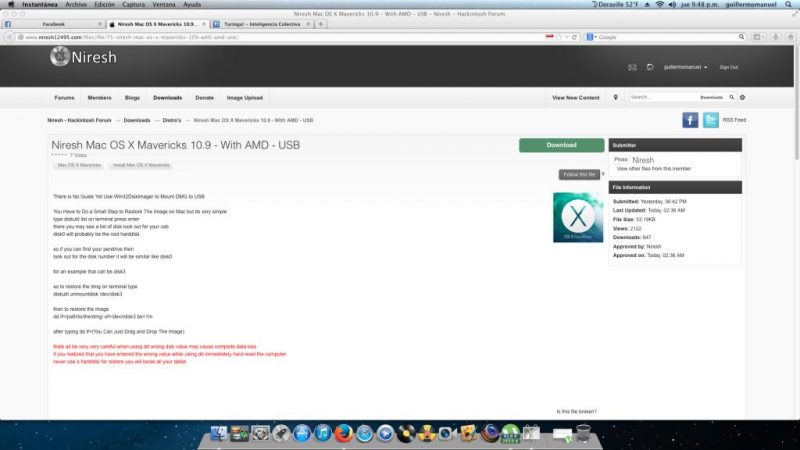Viewport: 800px width, 450px height.
Task: Open Finder from the dock
Action: point(218,433)
